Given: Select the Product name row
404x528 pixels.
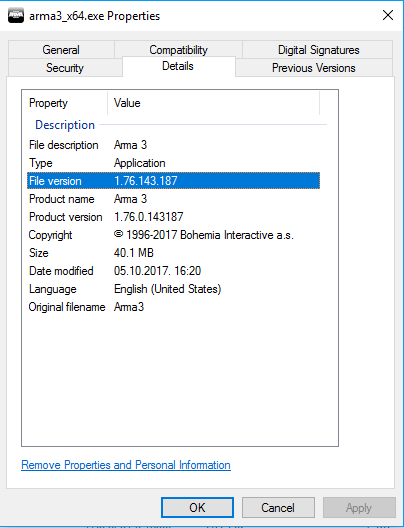Looking at the screenshot, I should [x=173, y=199].
